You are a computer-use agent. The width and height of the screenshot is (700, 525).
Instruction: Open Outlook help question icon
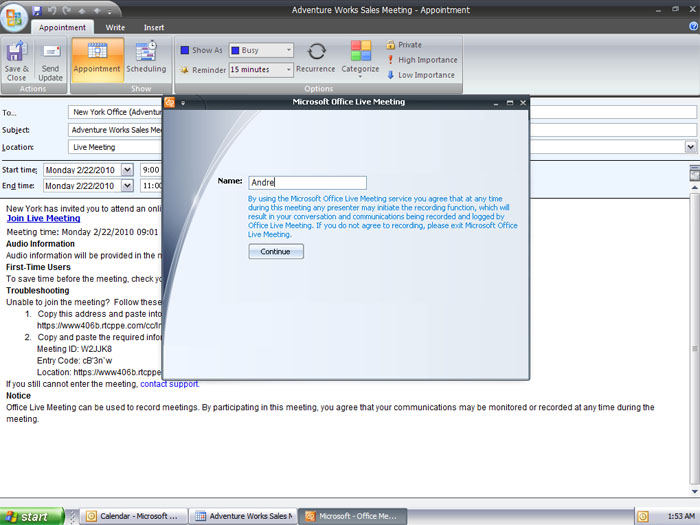point(694,27)
